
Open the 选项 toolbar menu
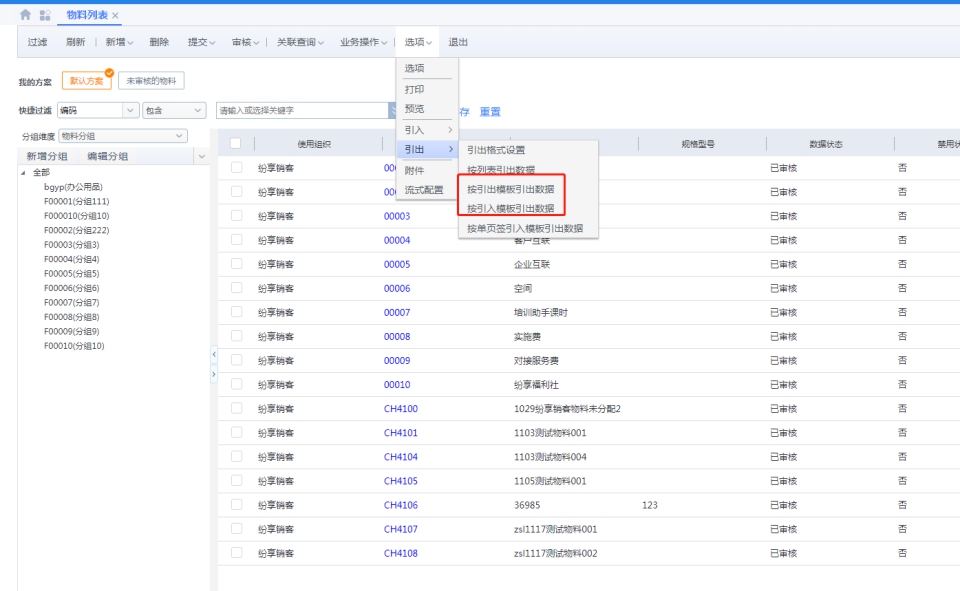coord(418,42)
